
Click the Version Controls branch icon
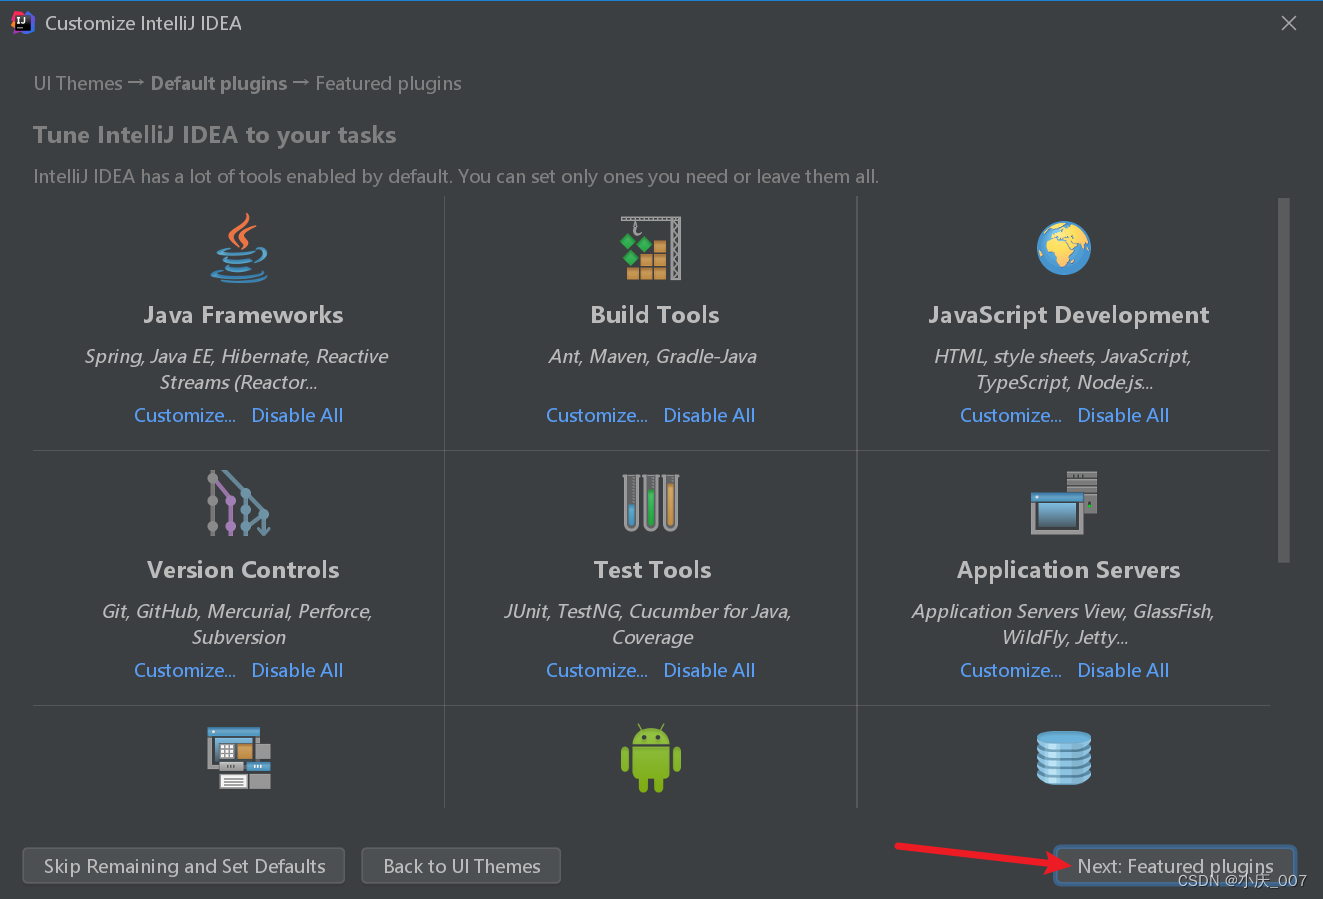tap(239, 503)
